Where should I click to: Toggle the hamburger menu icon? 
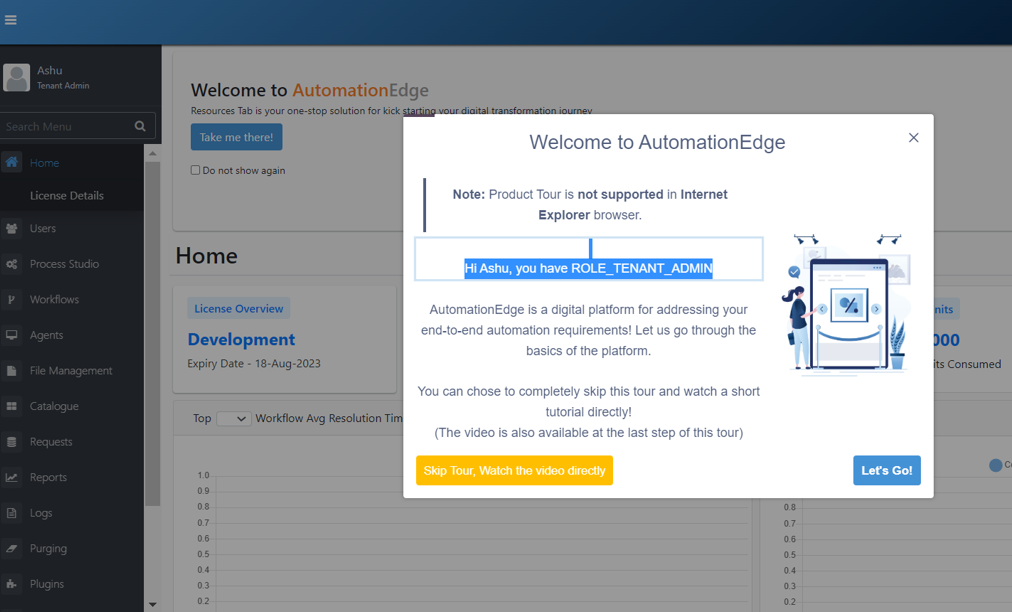click(x=10, y=20)
